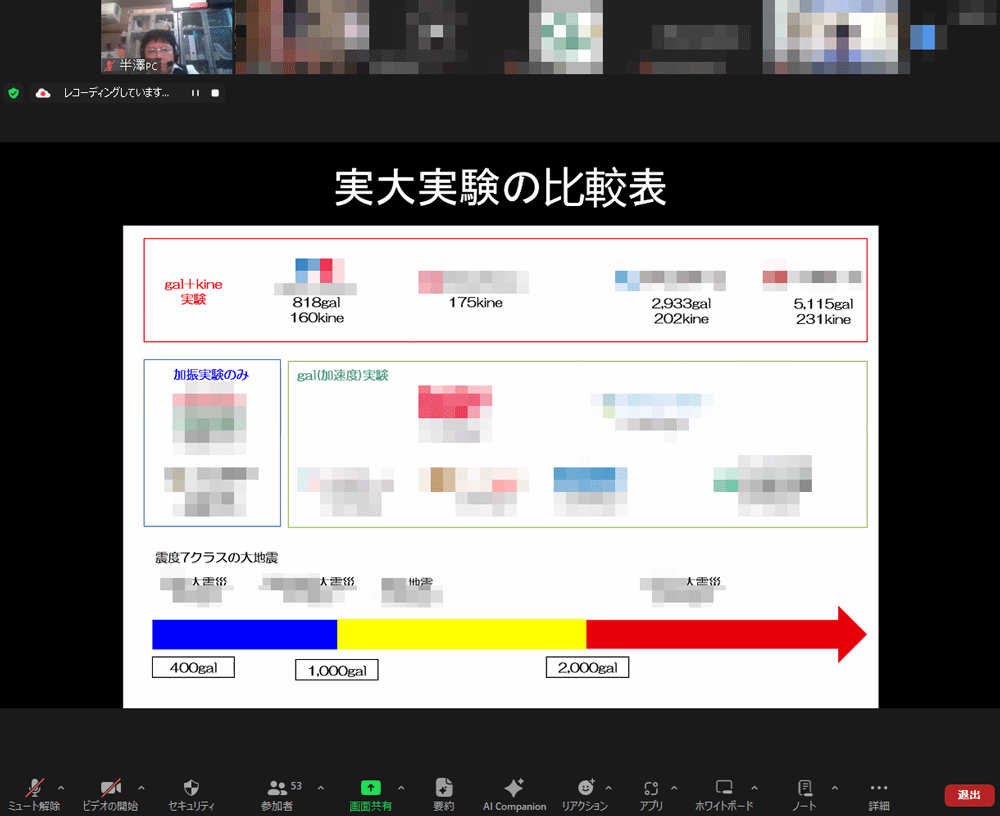Open the 要約 summary tool
The width and height of the screenshot is (1000, 816).
point(444,793)
